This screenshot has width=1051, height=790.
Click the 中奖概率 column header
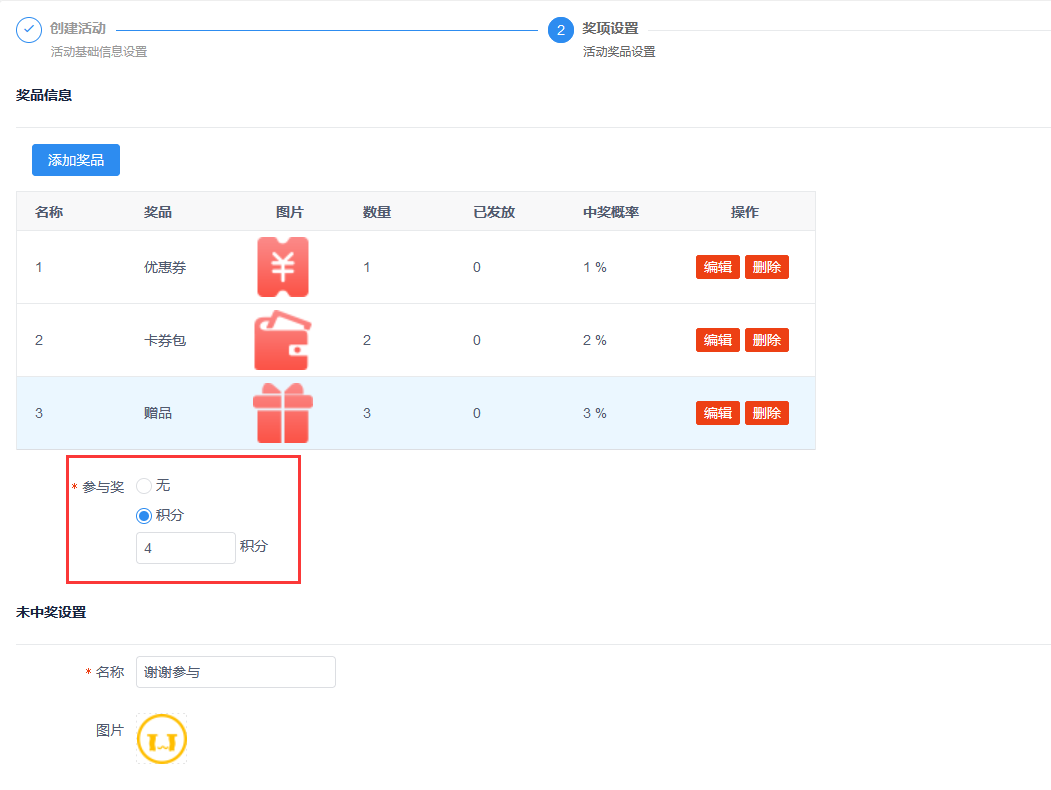[611, 212]
